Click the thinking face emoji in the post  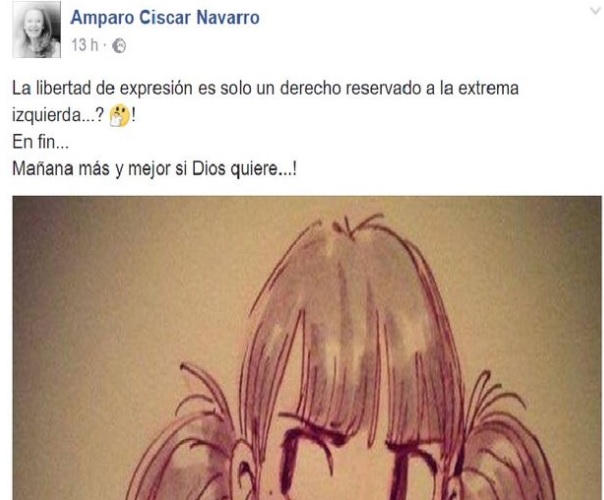pyautogui.click(x=120, y=115)
